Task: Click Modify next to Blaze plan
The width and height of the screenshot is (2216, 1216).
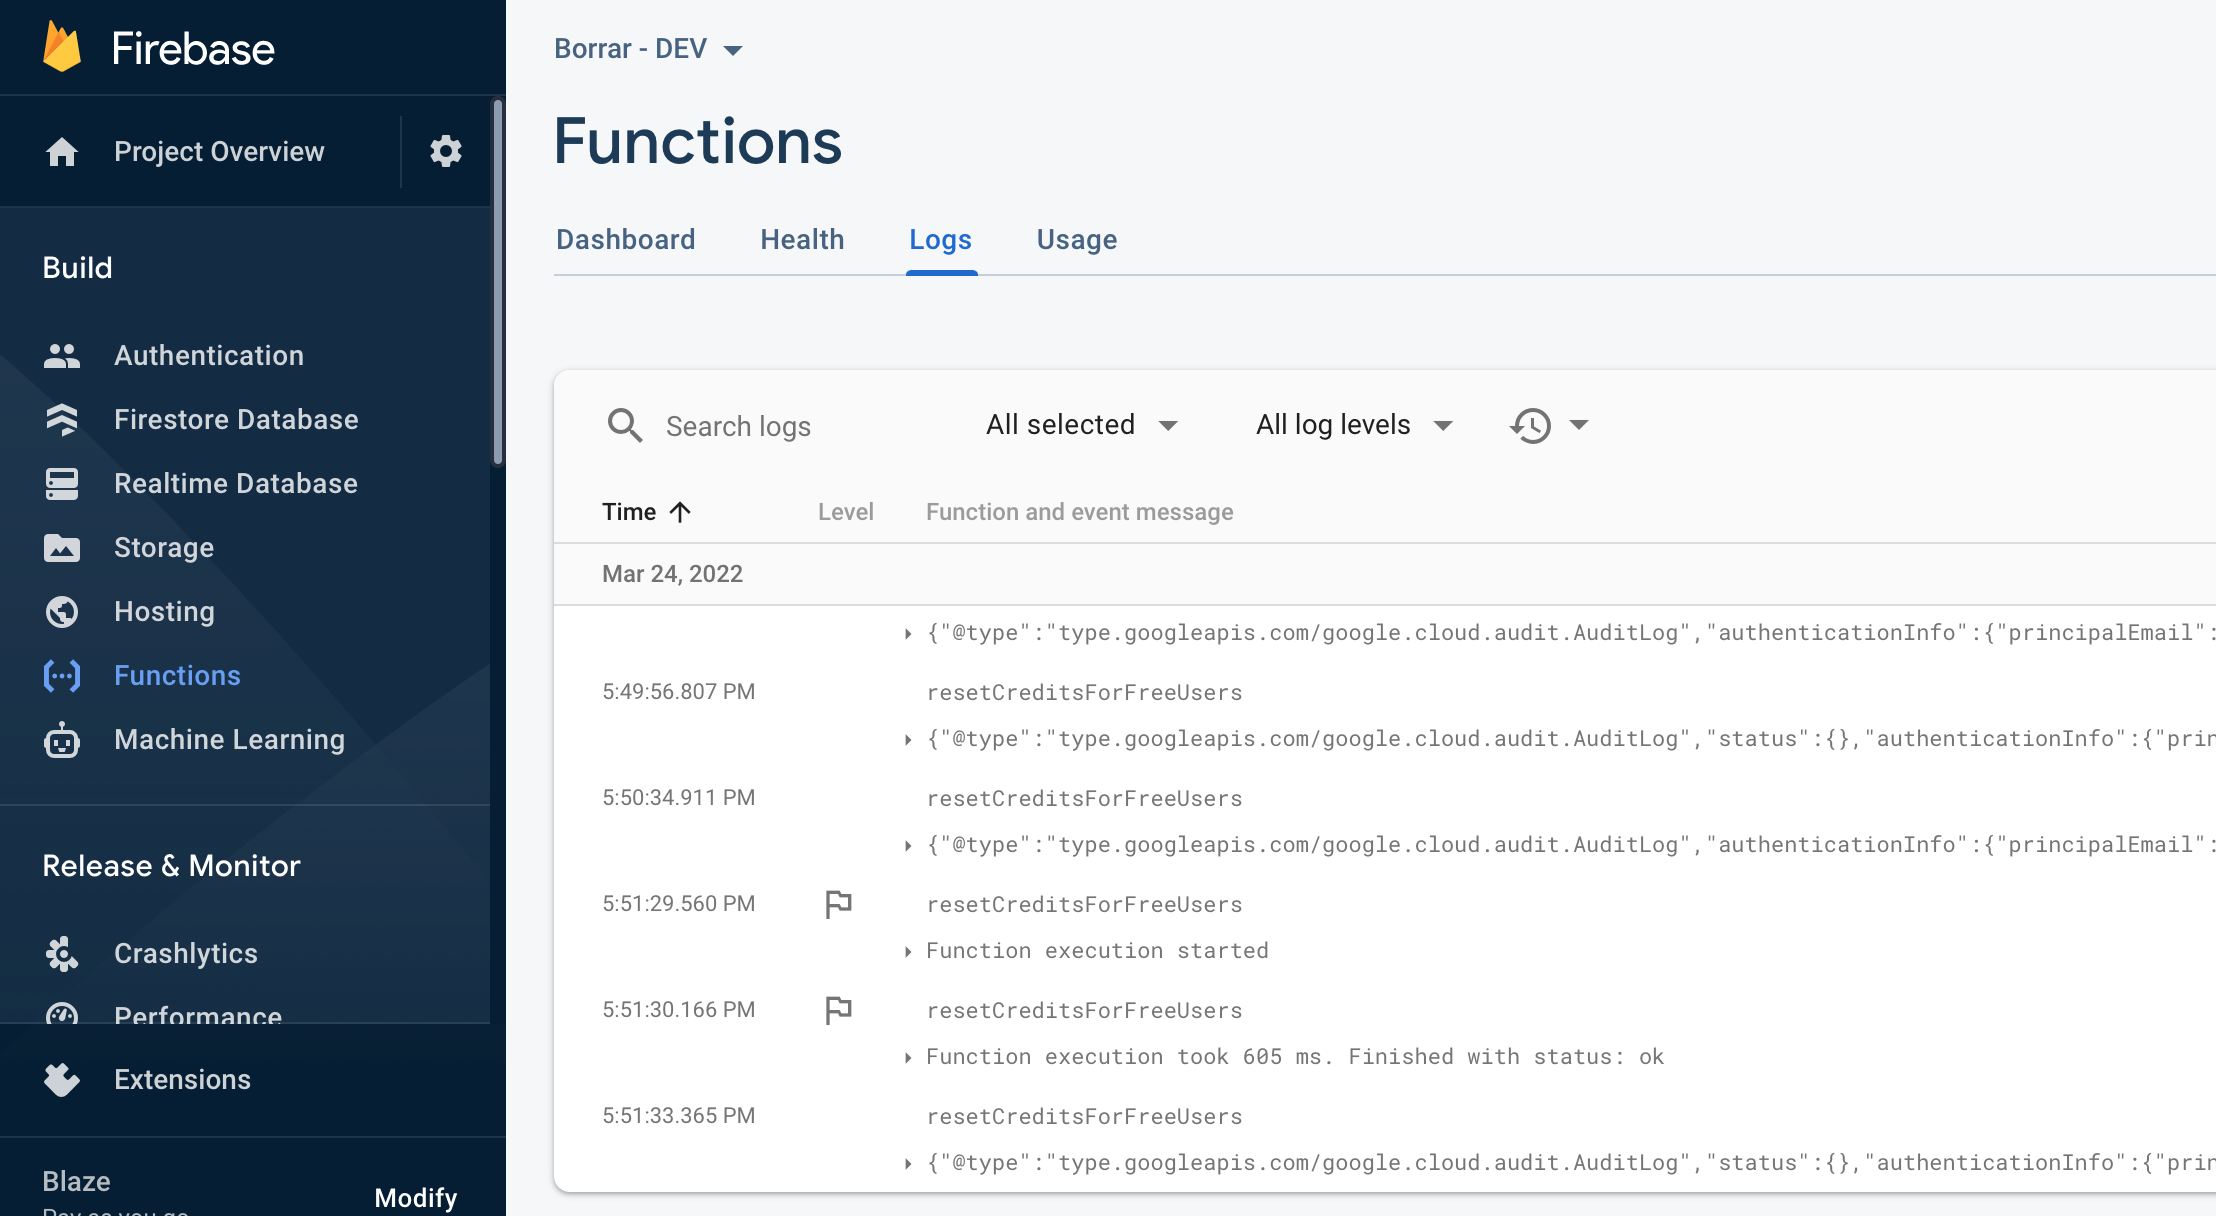Action: (x=415, y=1197)
